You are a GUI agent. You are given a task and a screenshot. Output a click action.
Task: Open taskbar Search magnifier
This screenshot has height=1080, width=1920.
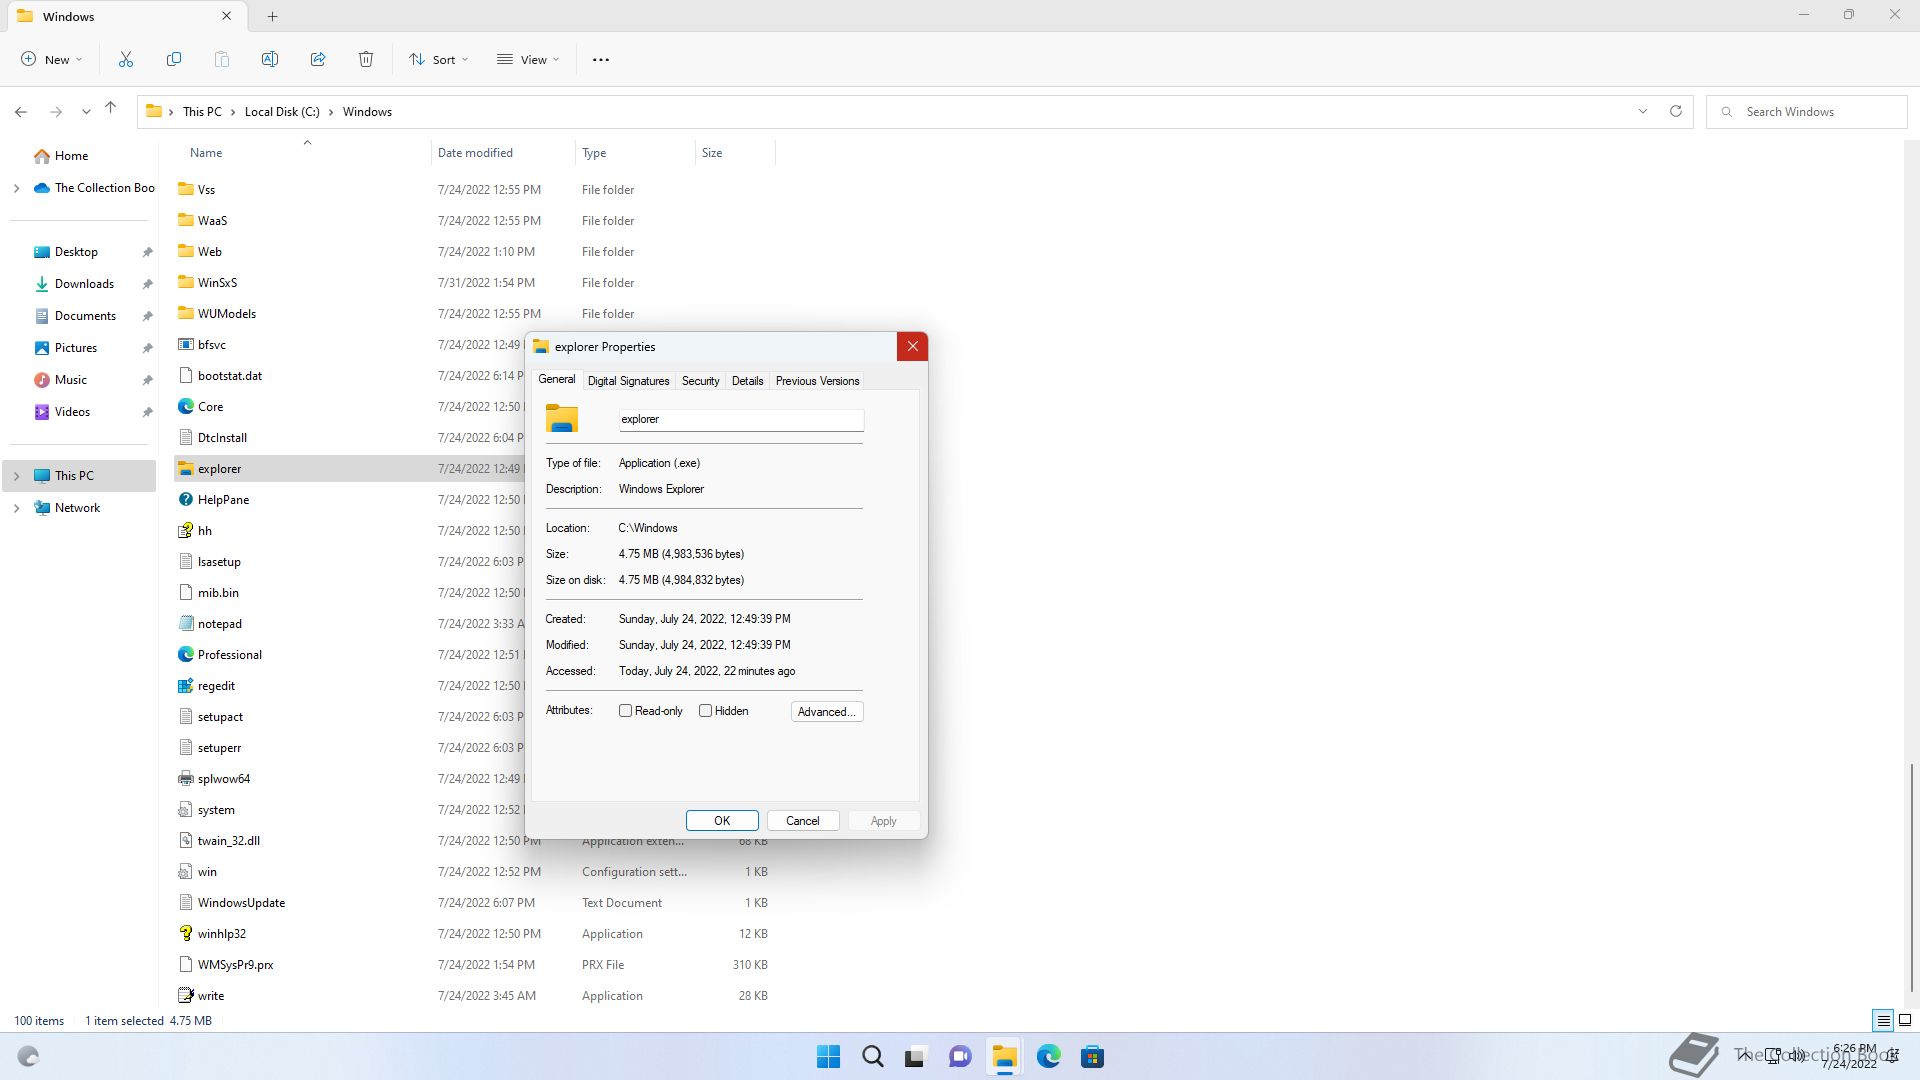click(x=873, y=1057)
